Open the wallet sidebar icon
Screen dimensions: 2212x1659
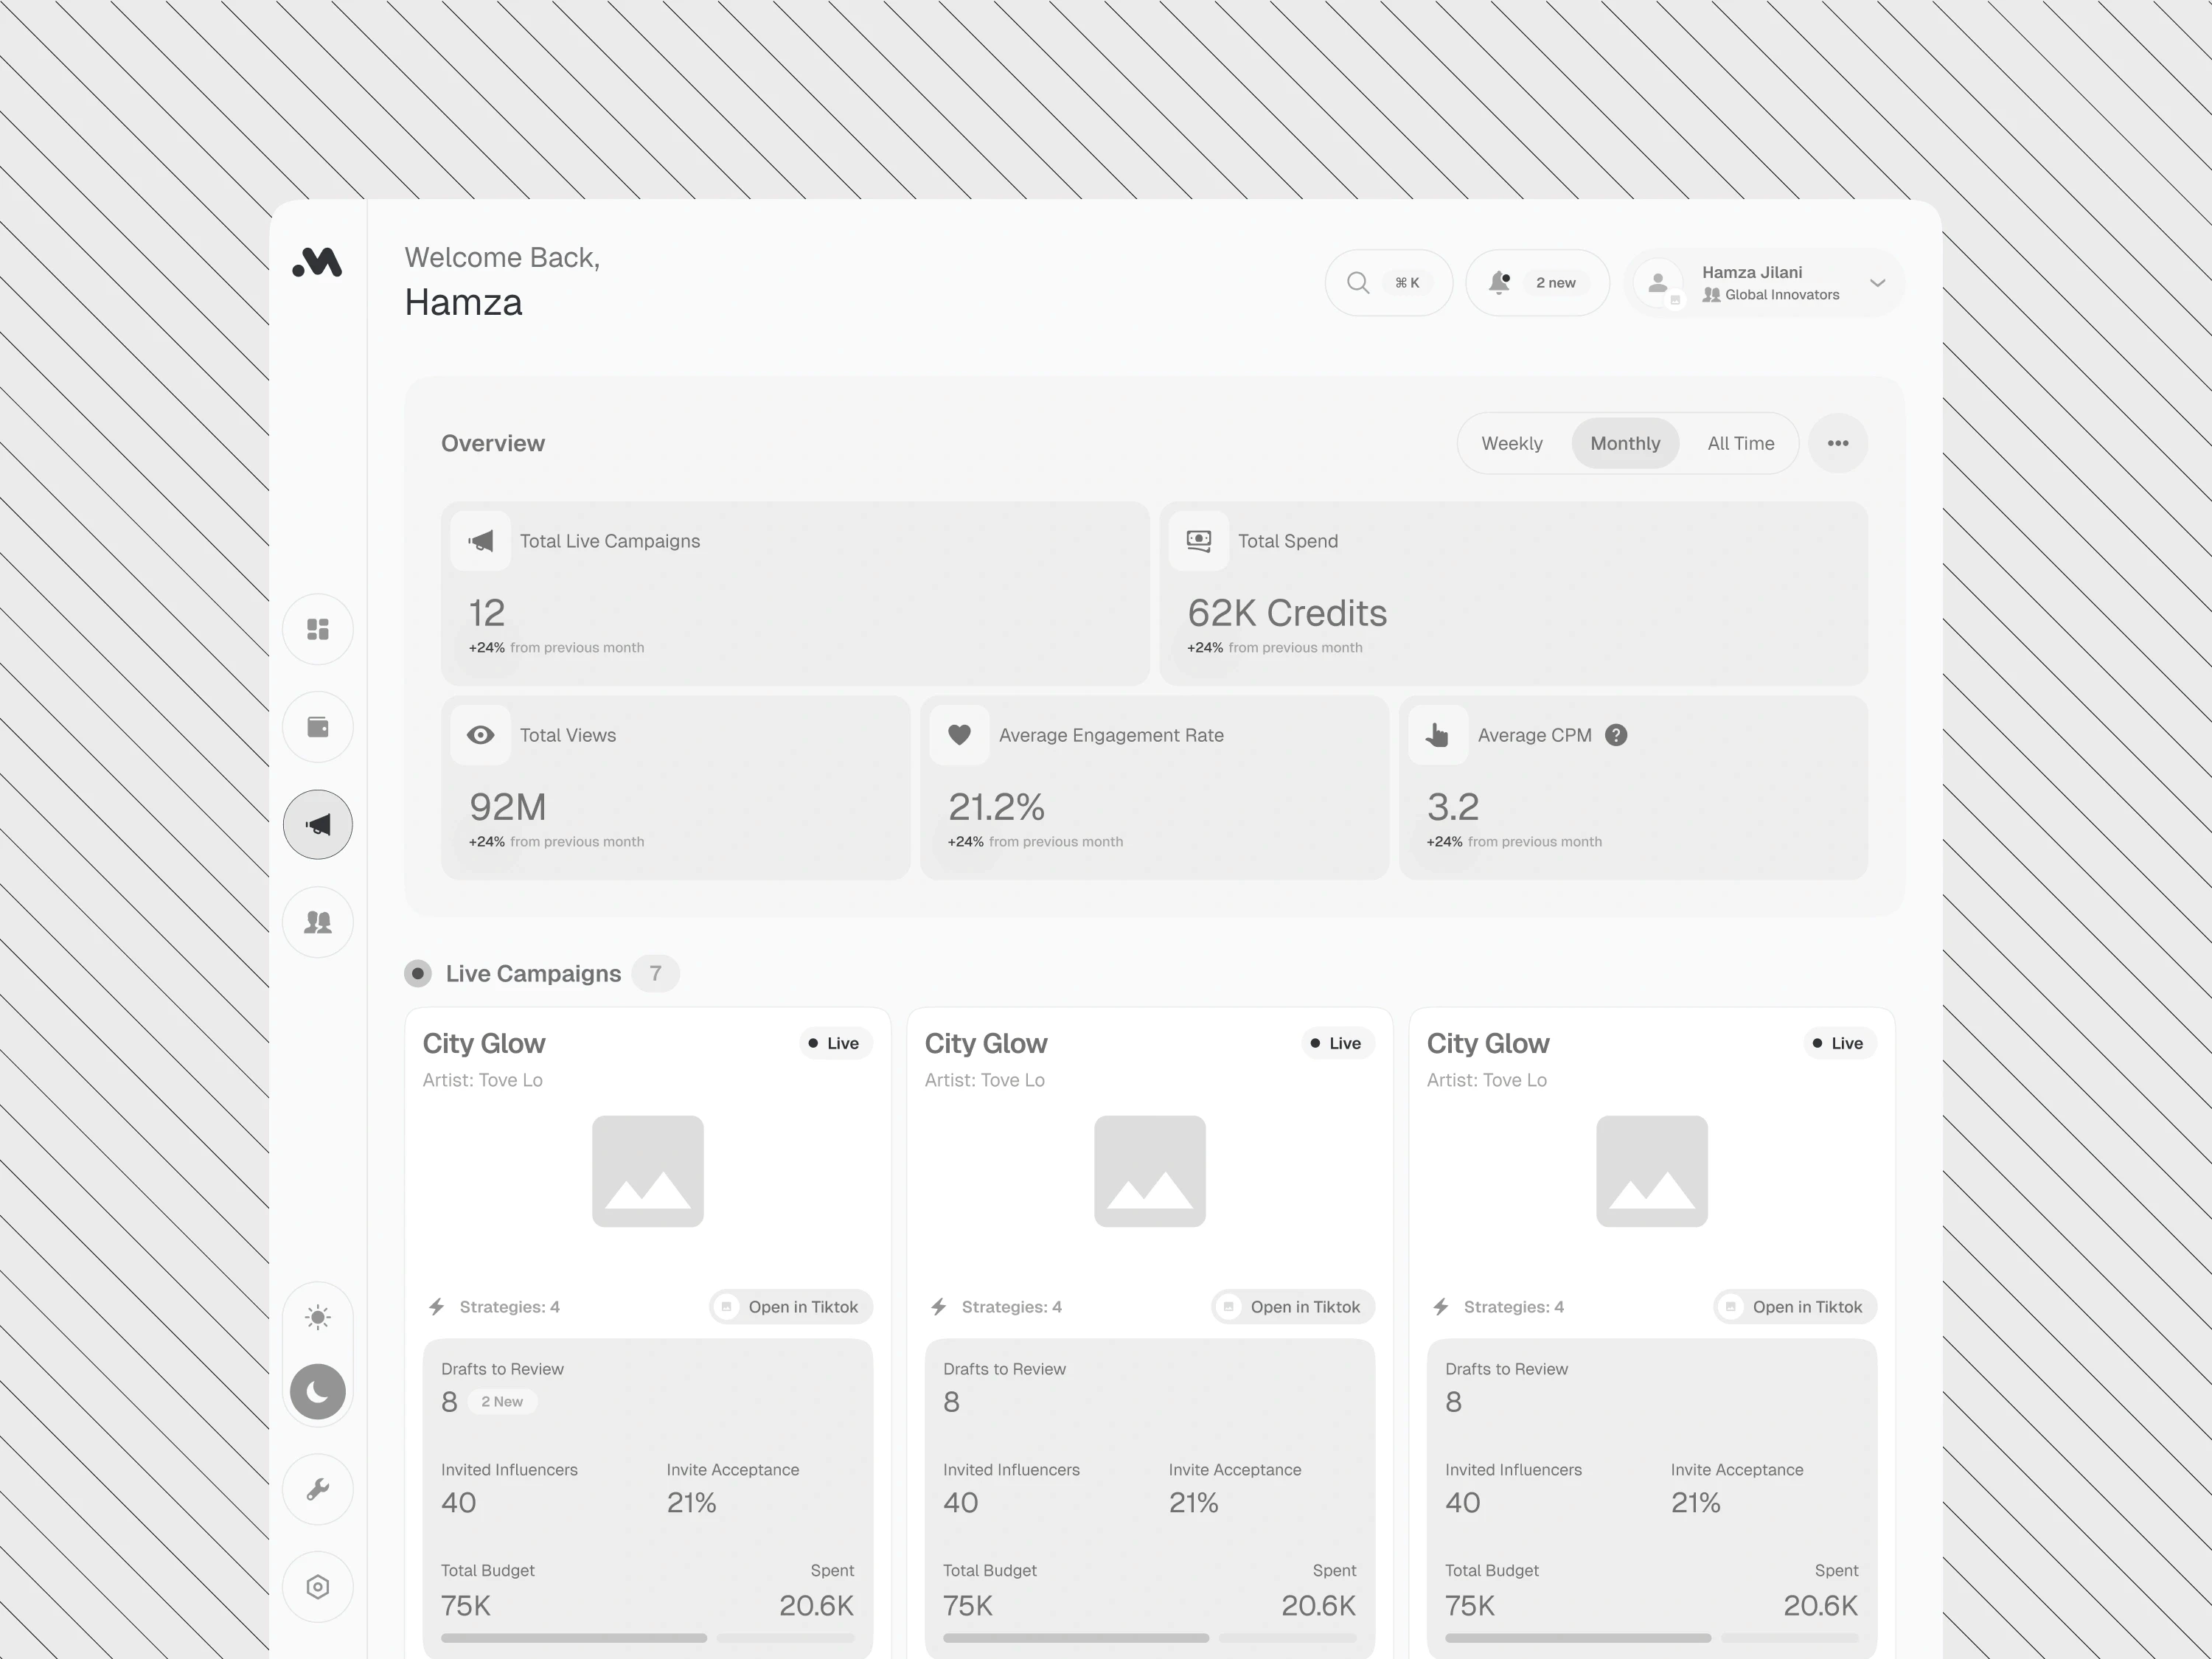pos(317,727)
